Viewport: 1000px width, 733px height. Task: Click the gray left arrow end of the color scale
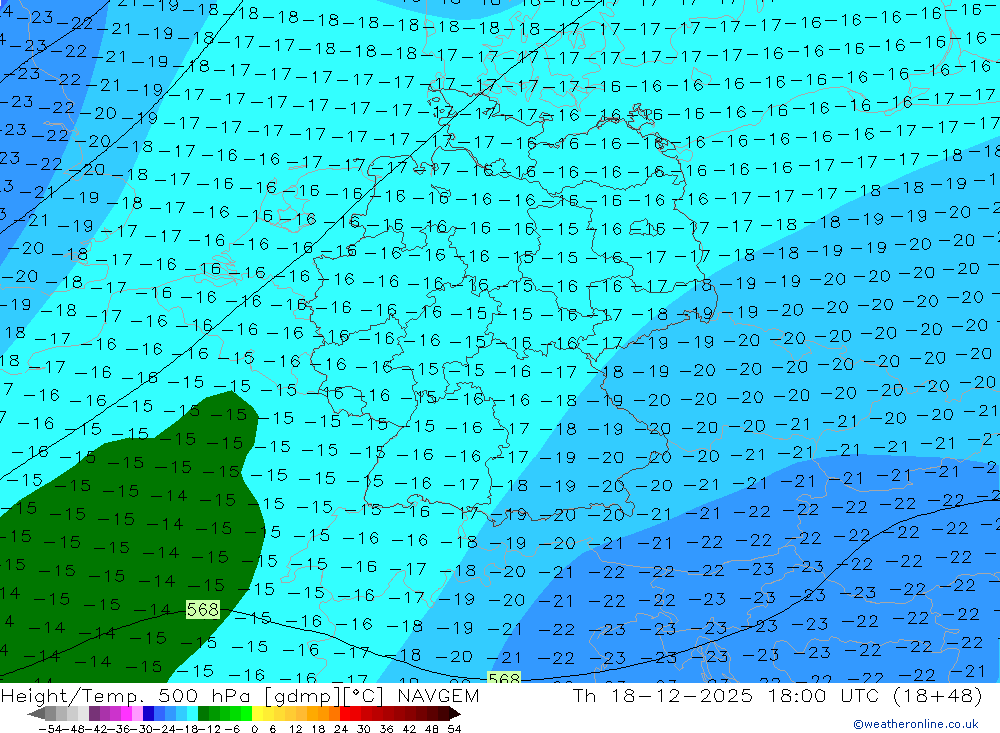[x=36, y=713]
